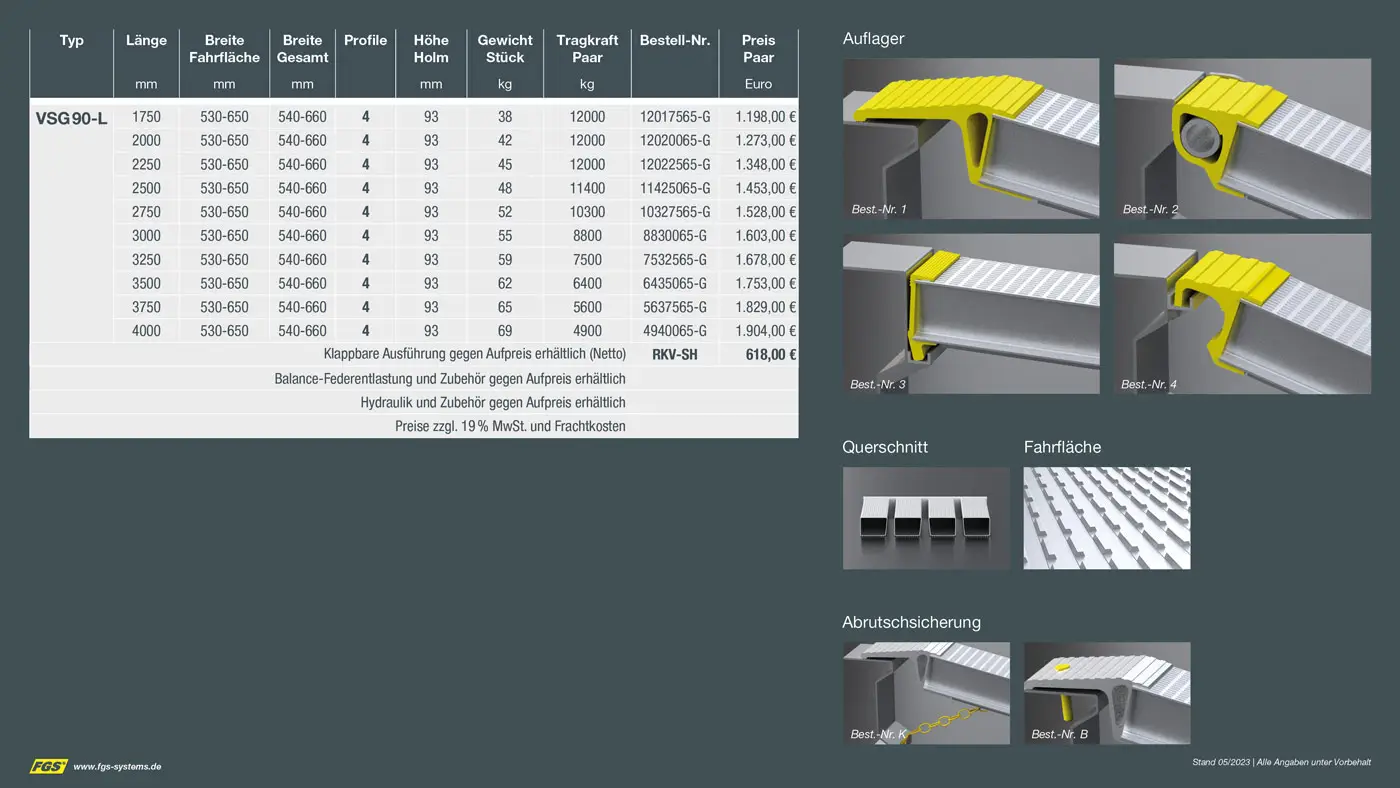
Task: Click the Länge 4000 row cell
Action: [x=146, y=331]
